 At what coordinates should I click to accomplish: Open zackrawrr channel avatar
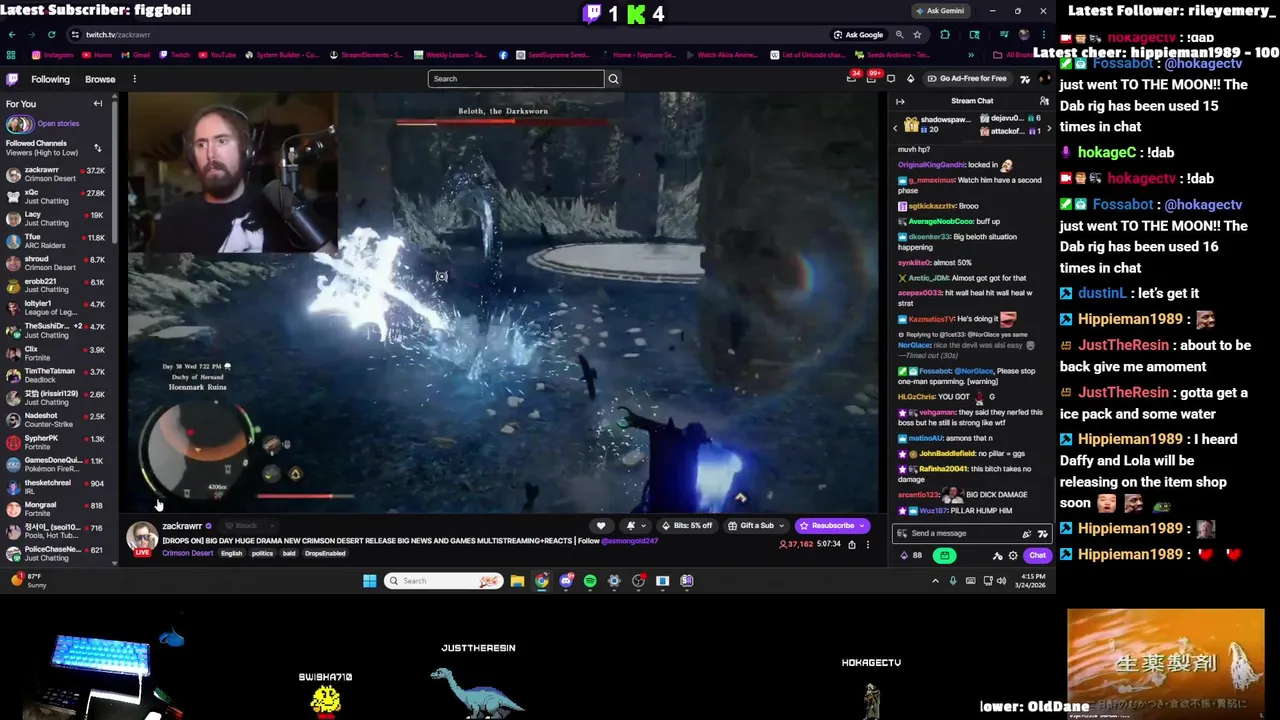142,537
